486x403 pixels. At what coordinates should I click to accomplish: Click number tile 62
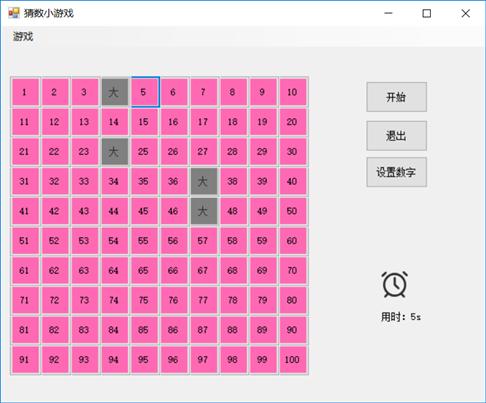[55, 271]
